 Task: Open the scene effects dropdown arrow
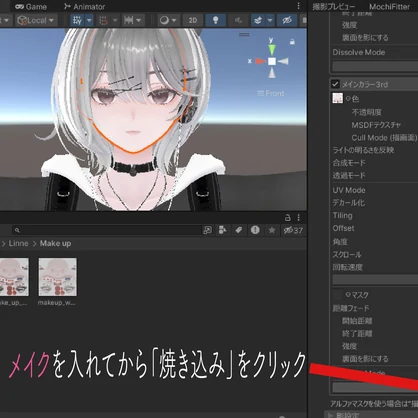pyautogui.click(x=270, y=20)
